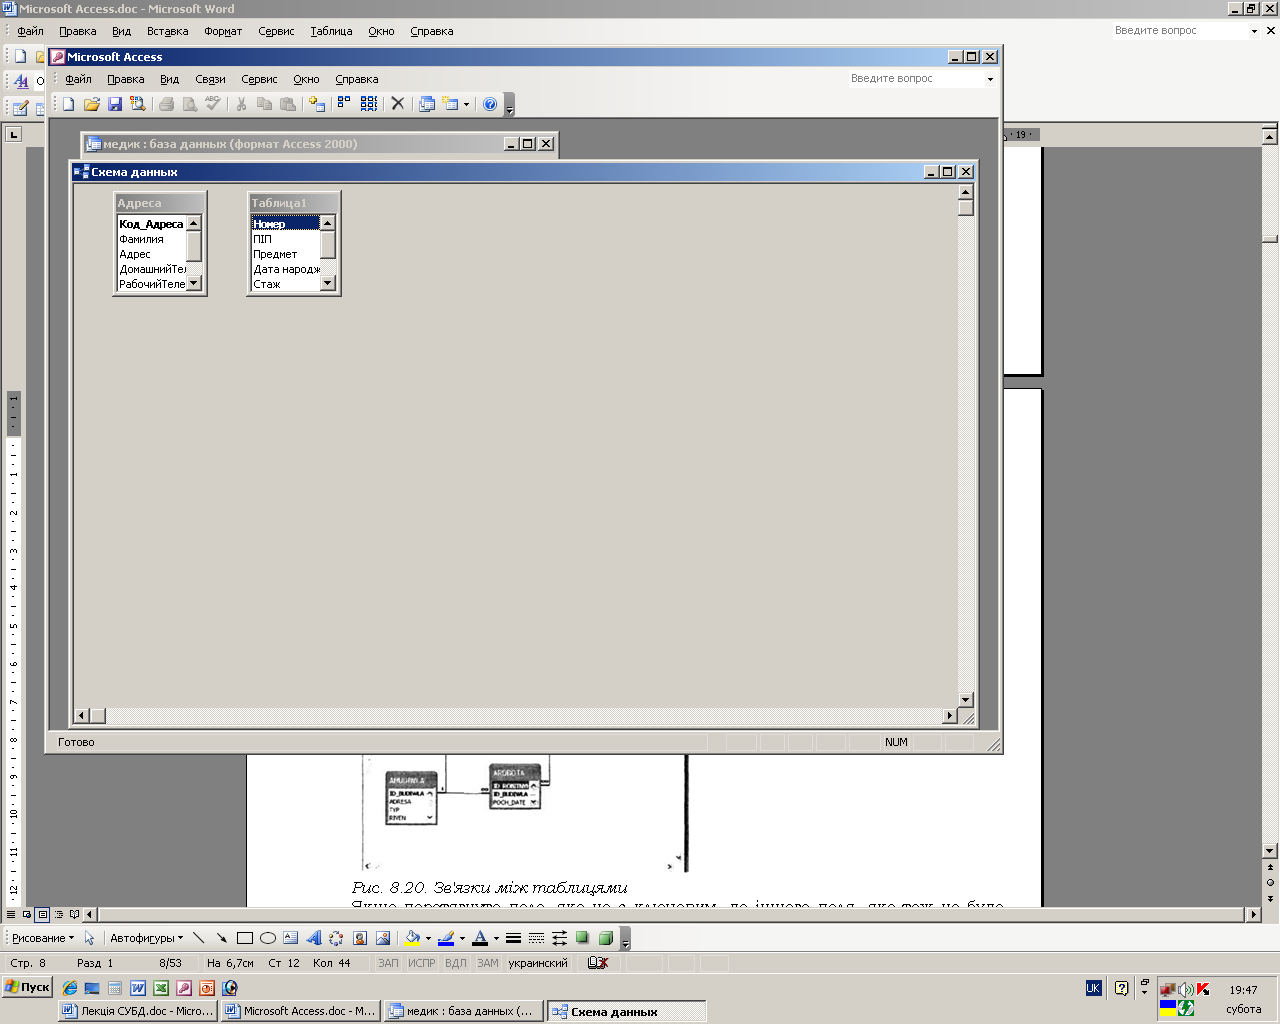Viewport: 1280px width, 1024px height.
Task: Select the Номер field in Таблица1
Action: (285, 224)
